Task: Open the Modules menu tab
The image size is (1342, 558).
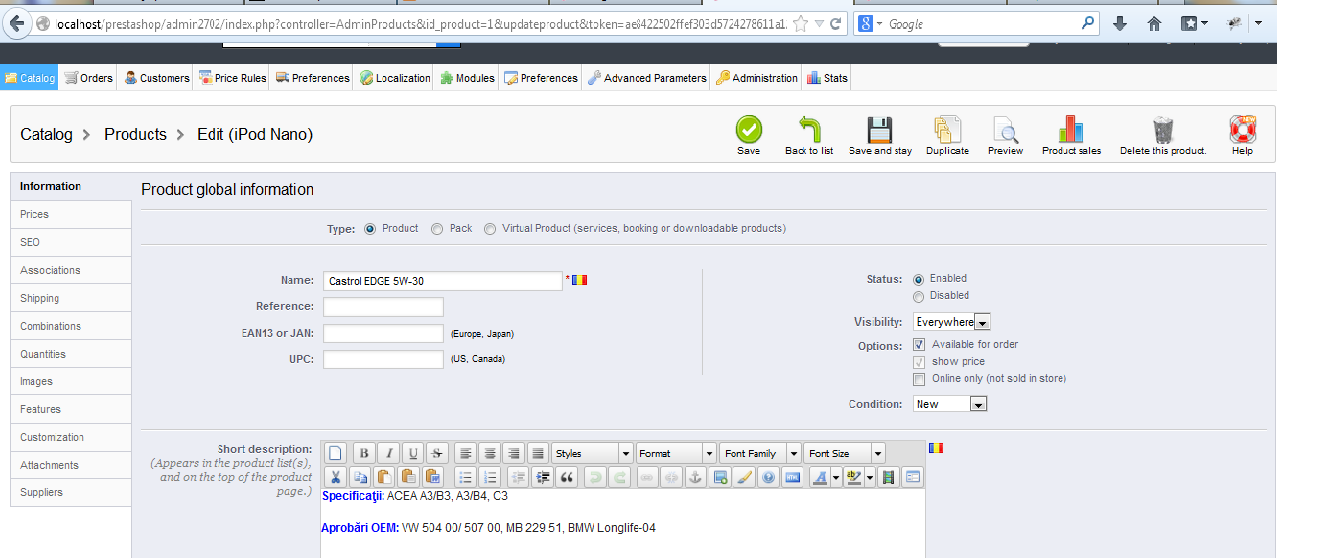Action: (x=467, y=78)
